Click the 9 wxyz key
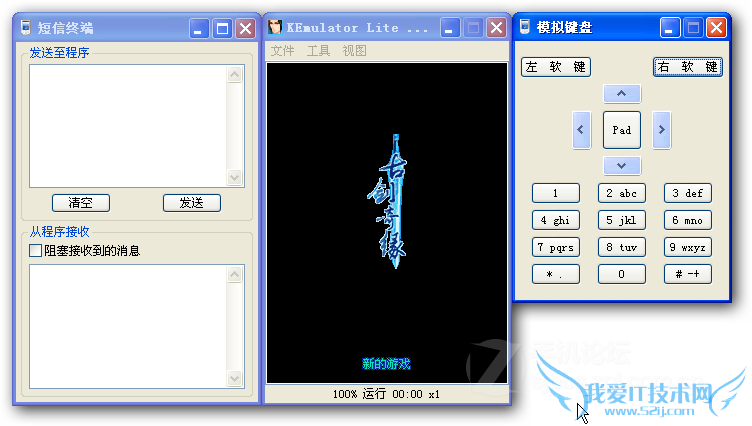 pos(688,248)
